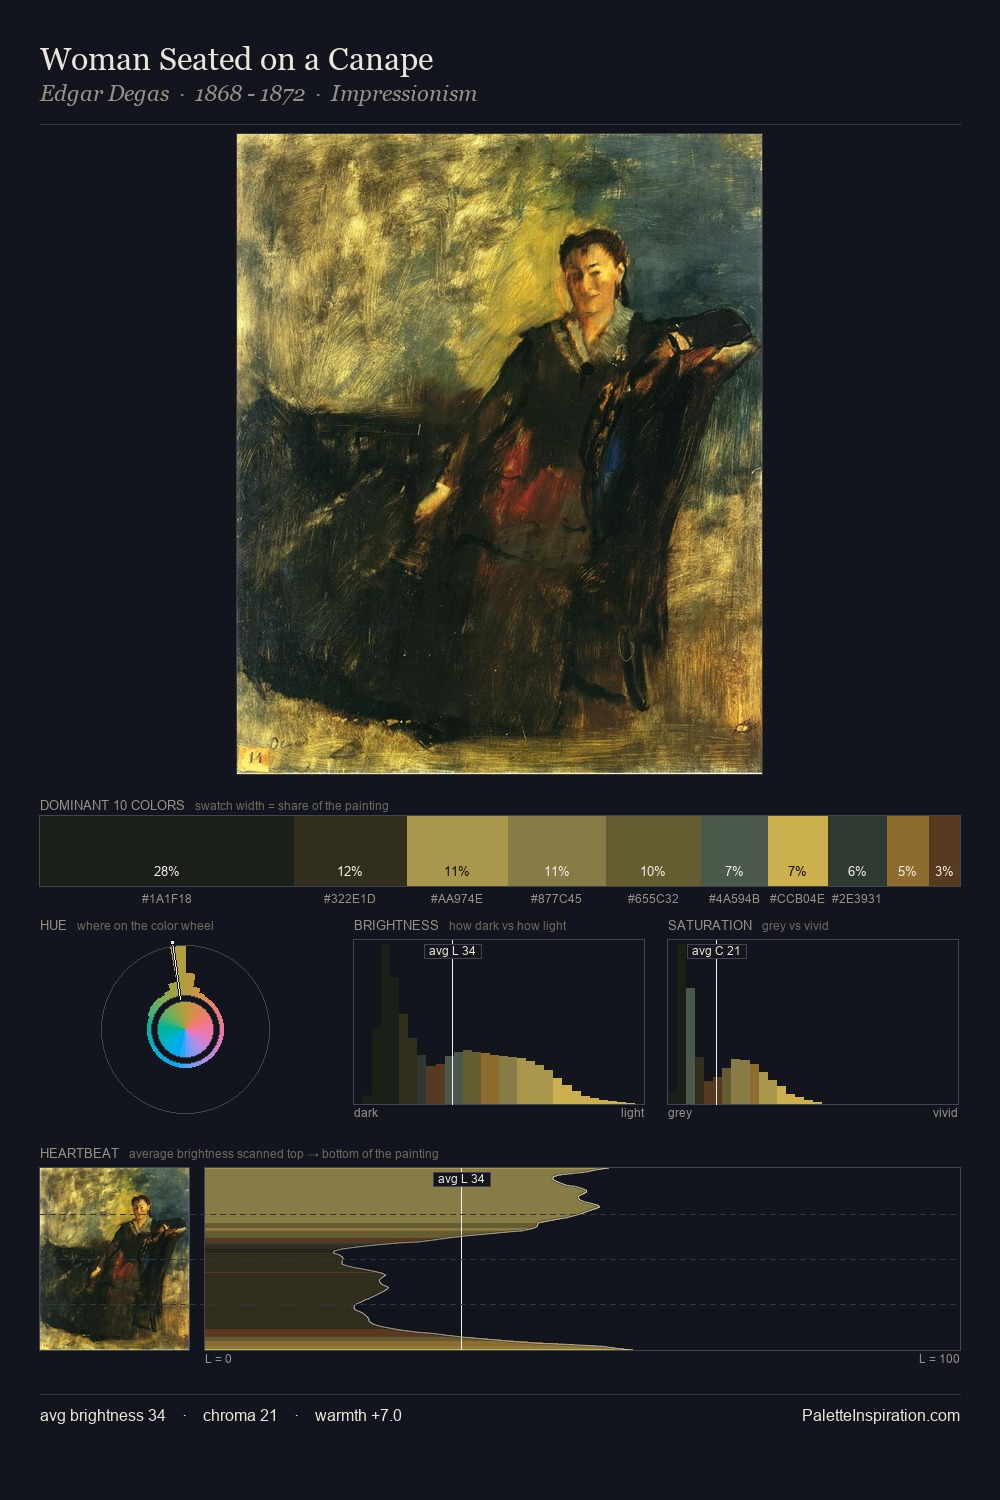
Task: Choose the #877C45 olive swatch
Action: (x=557, y=851)
